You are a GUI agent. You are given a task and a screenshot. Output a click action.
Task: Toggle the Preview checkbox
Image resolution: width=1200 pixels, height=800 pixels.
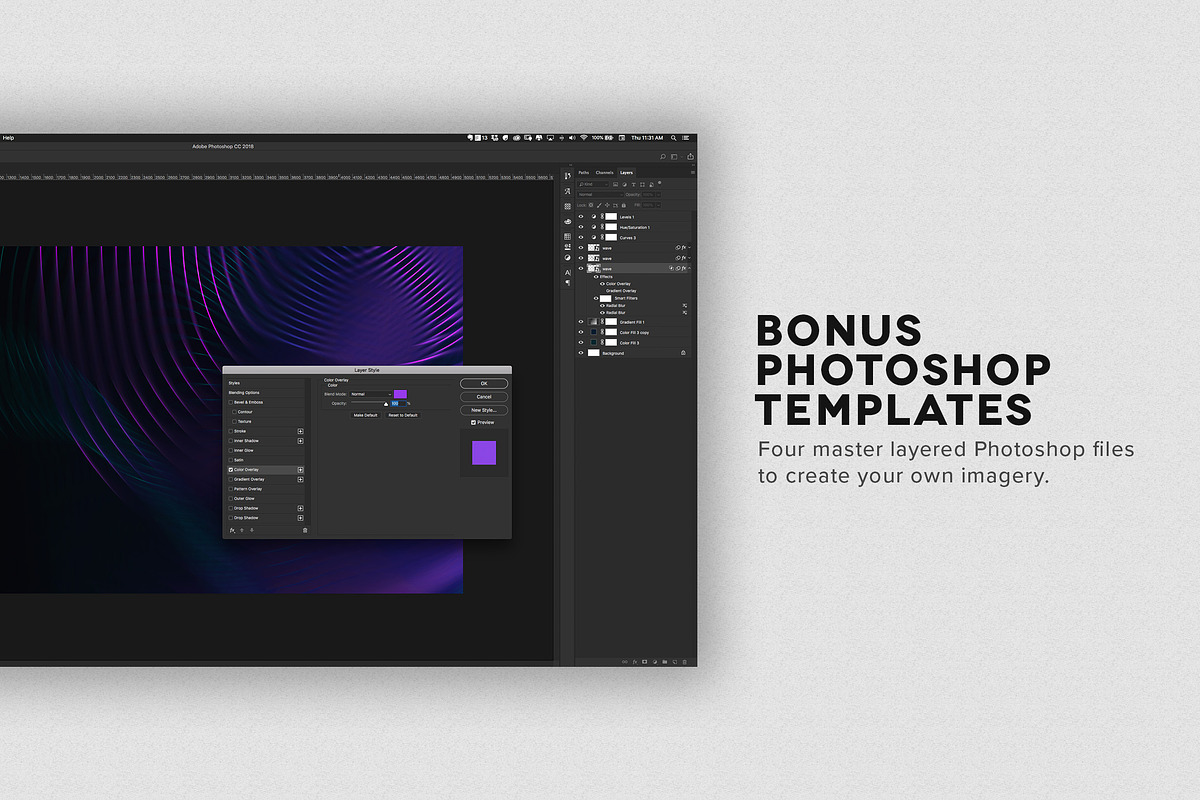pyautogui.click(x=474, y=422)
